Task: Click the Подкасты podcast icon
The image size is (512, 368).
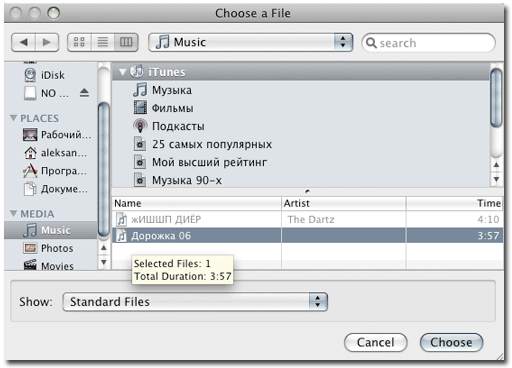Action: pos(140,126)
